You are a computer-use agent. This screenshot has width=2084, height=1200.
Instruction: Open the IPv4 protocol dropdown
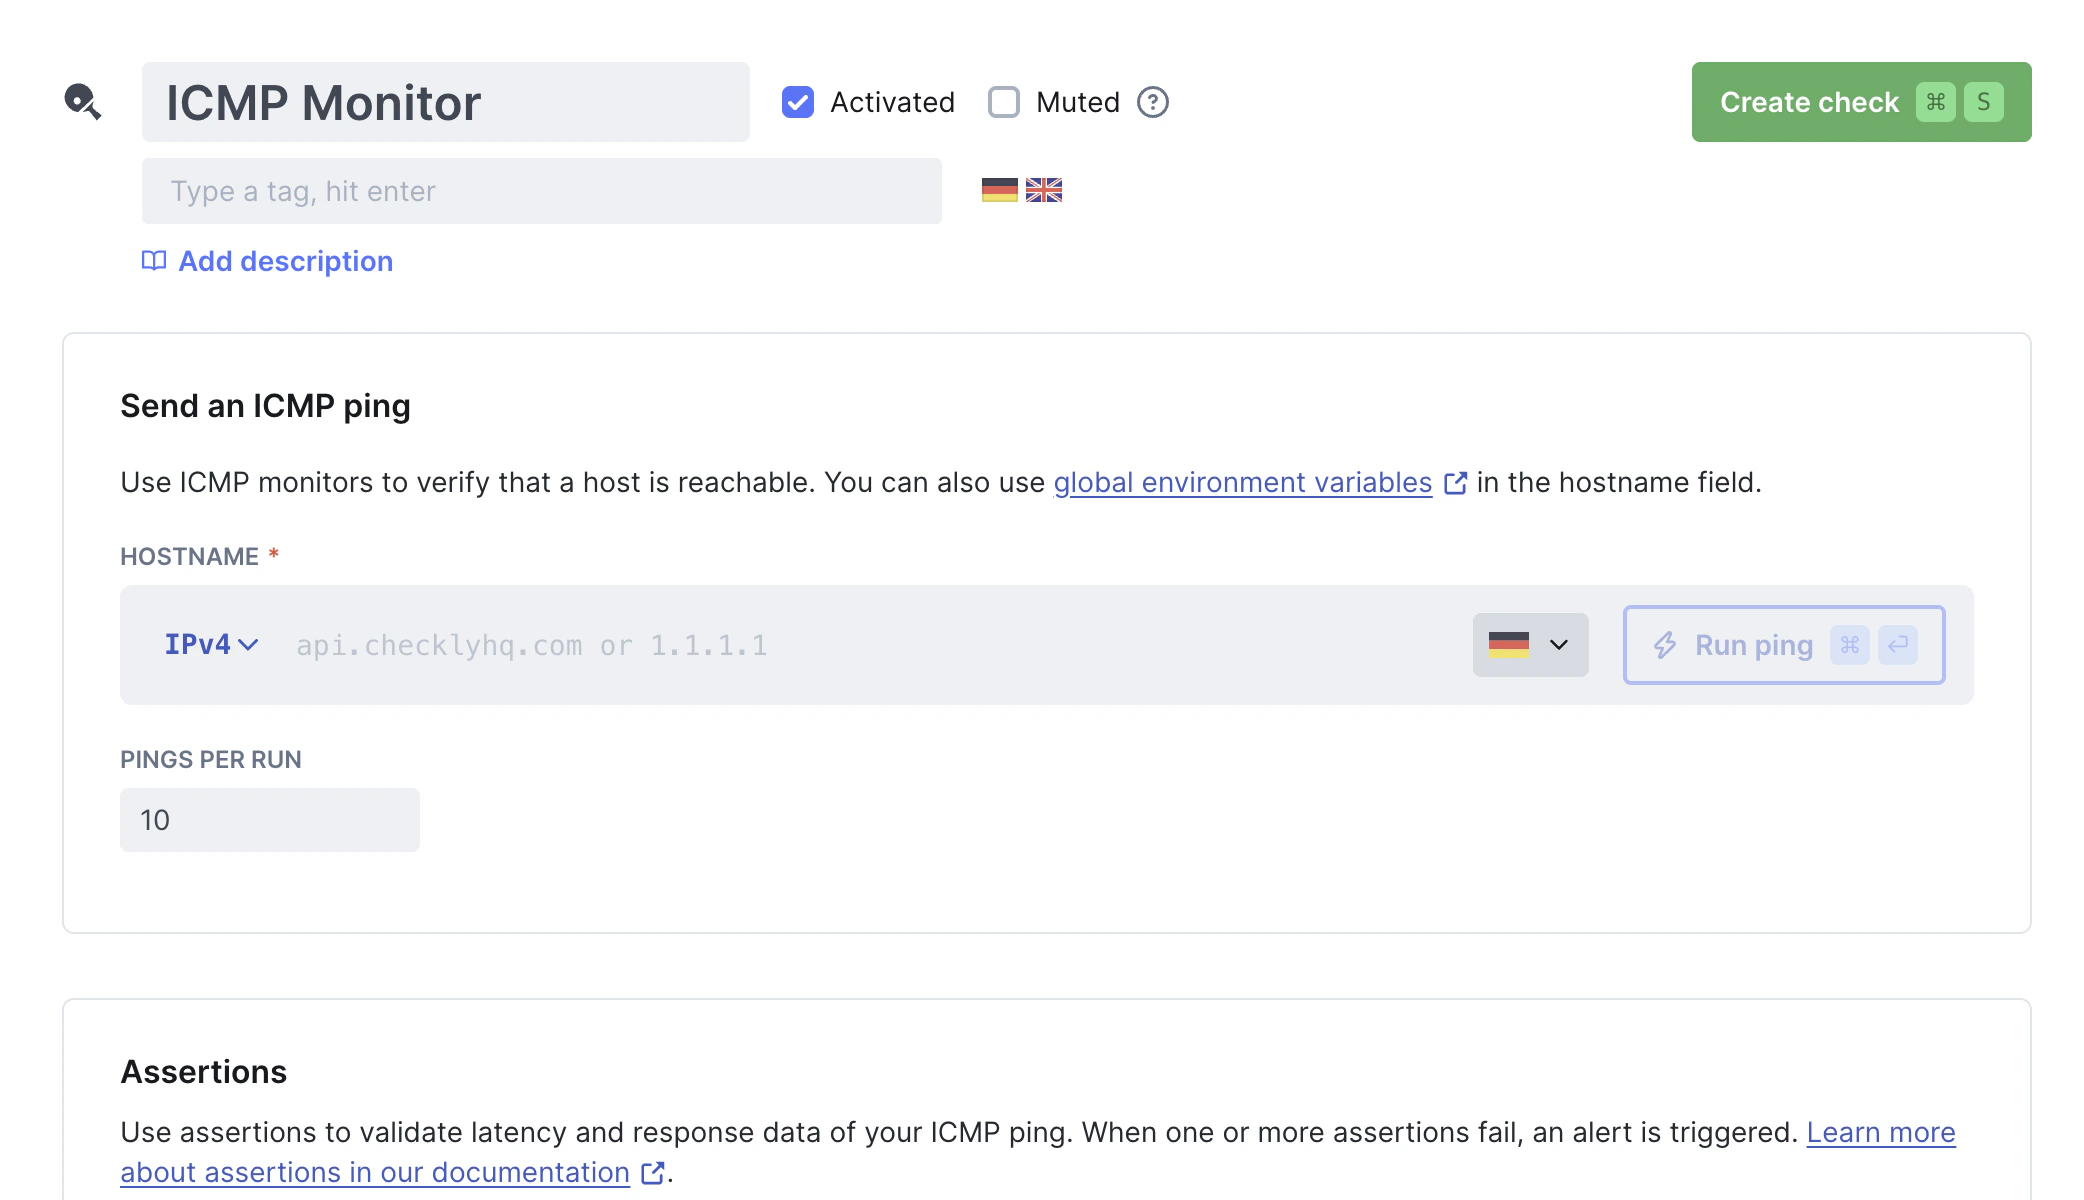[211, 645]
